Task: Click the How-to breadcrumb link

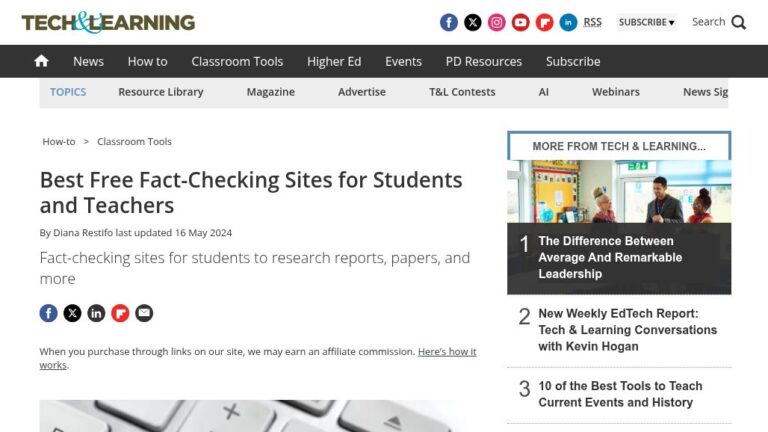Action: [x=58, y=142]
